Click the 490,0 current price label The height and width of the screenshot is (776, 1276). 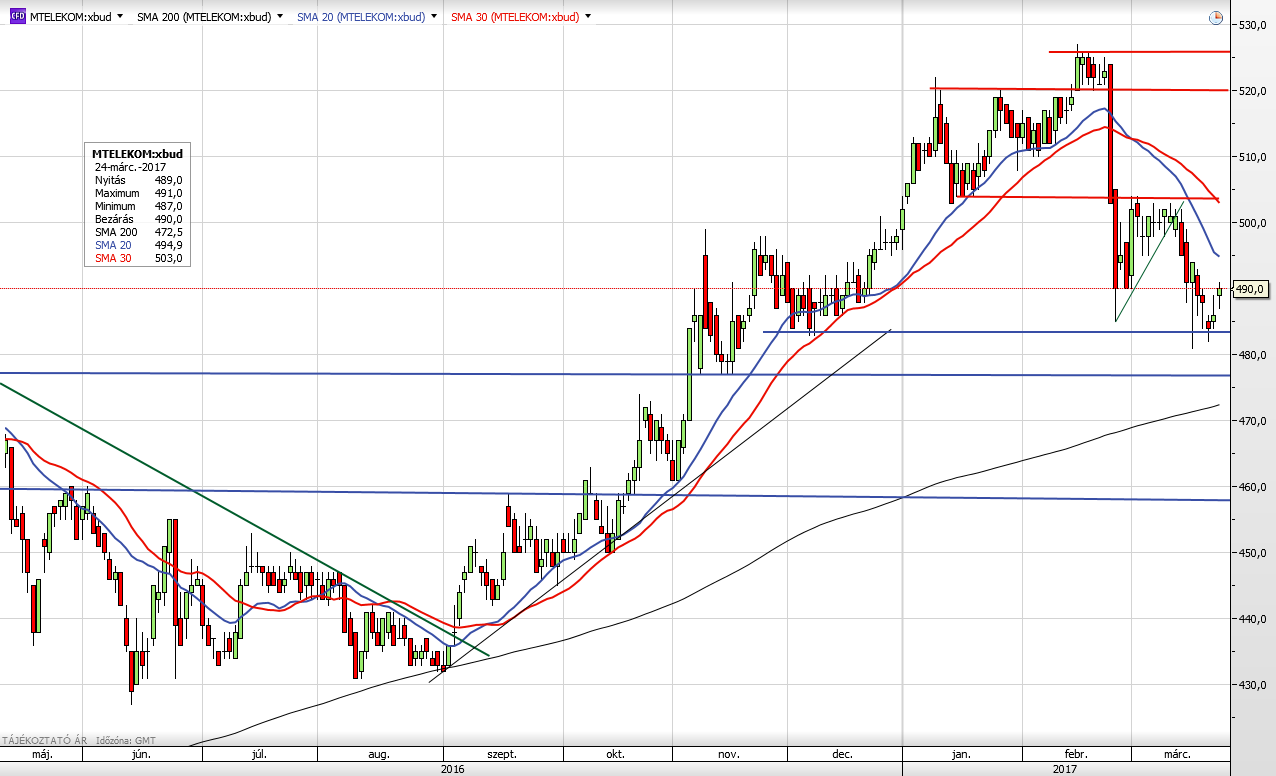[x=1252, y=289]
